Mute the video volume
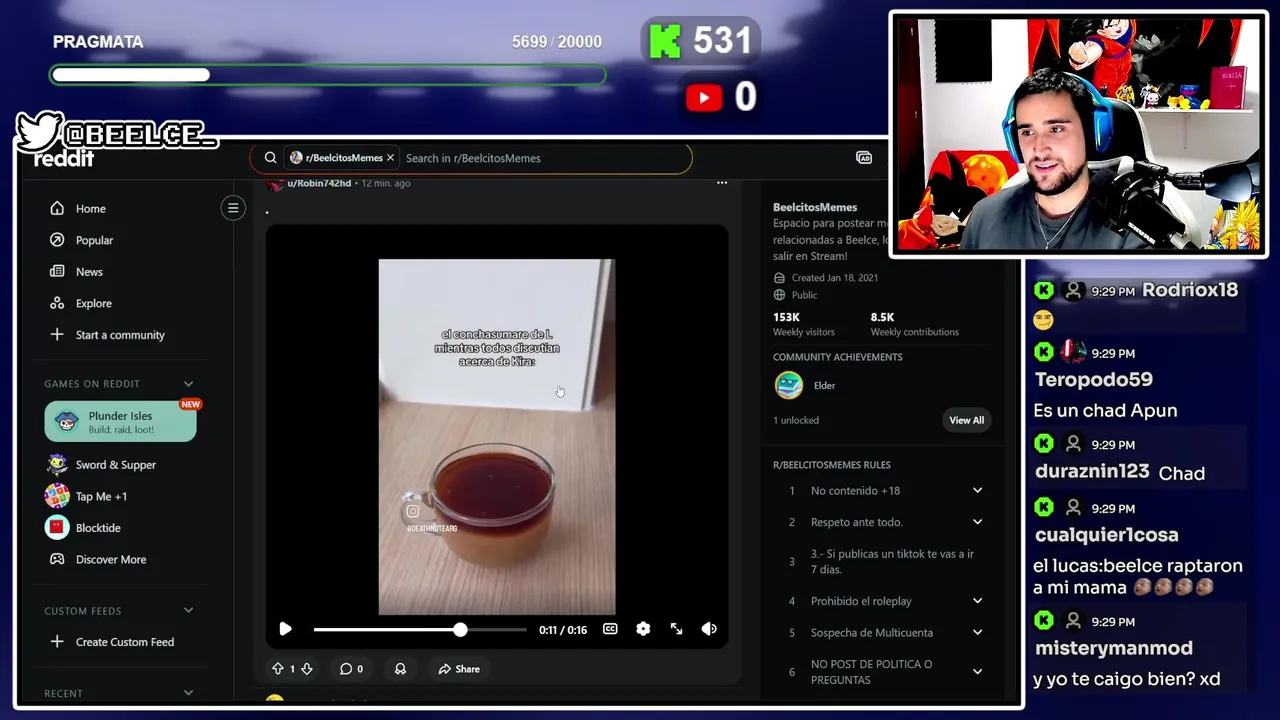 click(x=709, y=629)
